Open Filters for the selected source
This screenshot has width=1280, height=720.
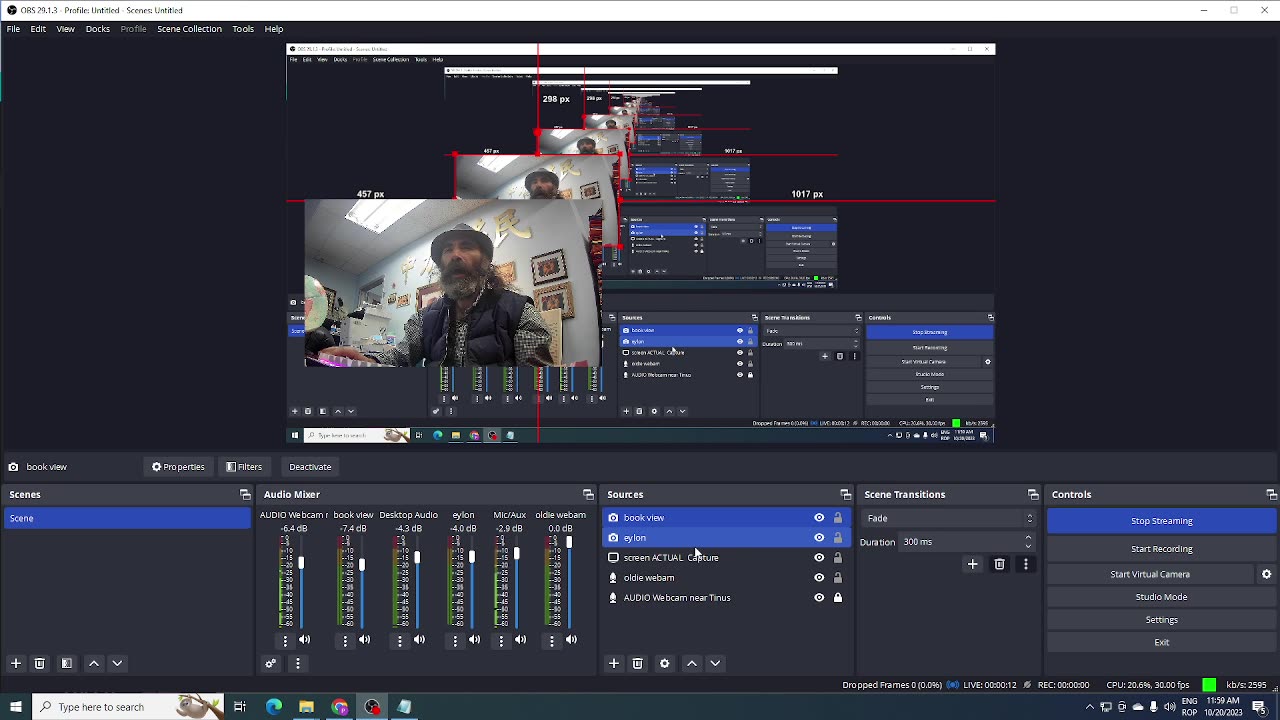[x=244, y=467]
